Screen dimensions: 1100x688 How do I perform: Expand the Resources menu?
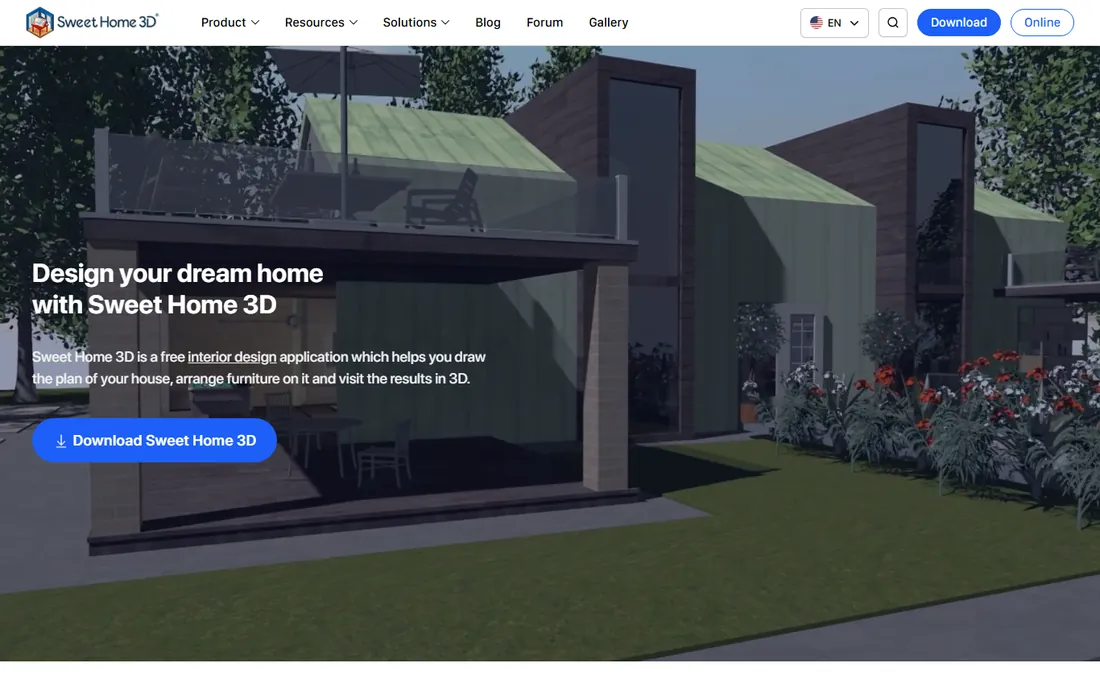[x=321, y=22]
